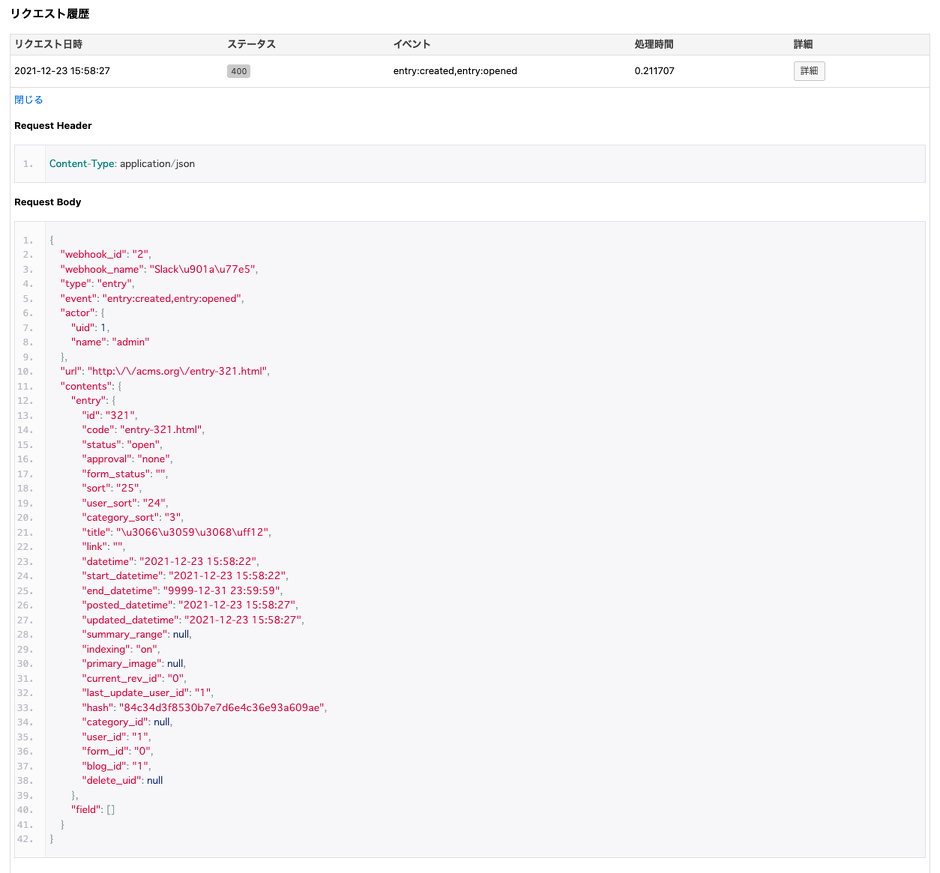Click the "end_datetime" line in JSON
This screenshot has height=873, width=940.
pyautogui.click(x=182, y=590)
